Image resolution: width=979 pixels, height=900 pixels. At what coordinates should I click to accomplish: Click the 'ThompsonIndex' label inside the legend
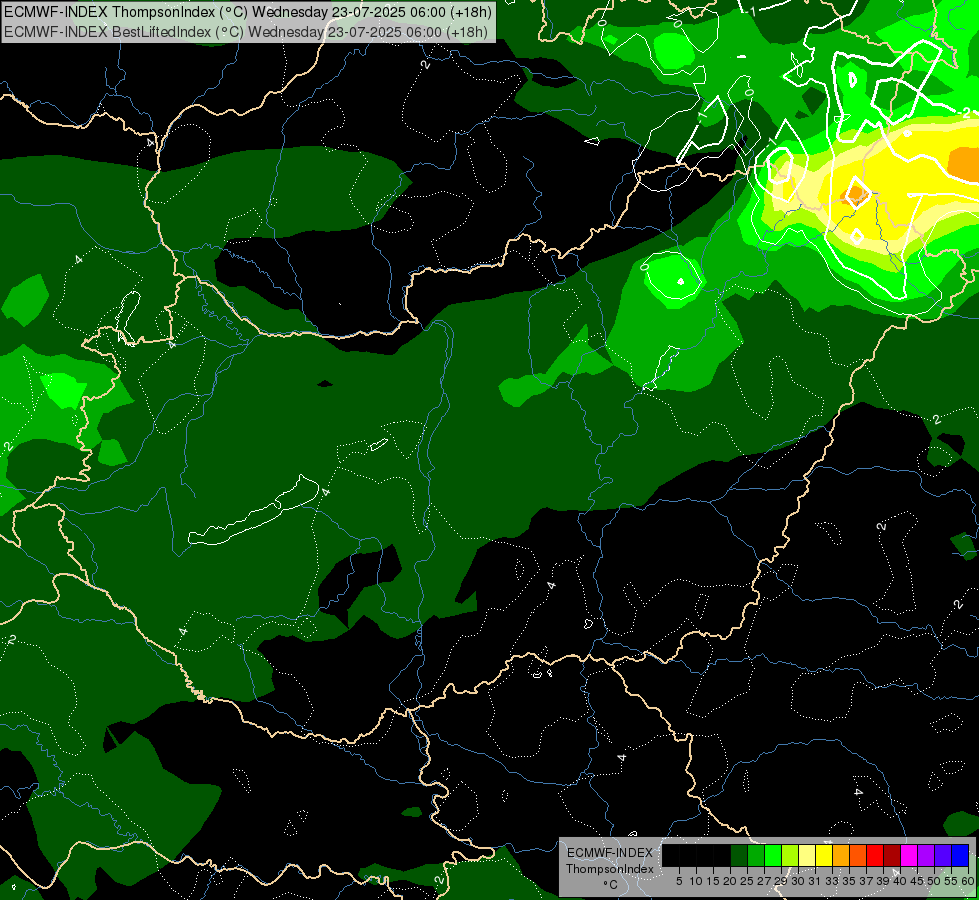point(610,869)
